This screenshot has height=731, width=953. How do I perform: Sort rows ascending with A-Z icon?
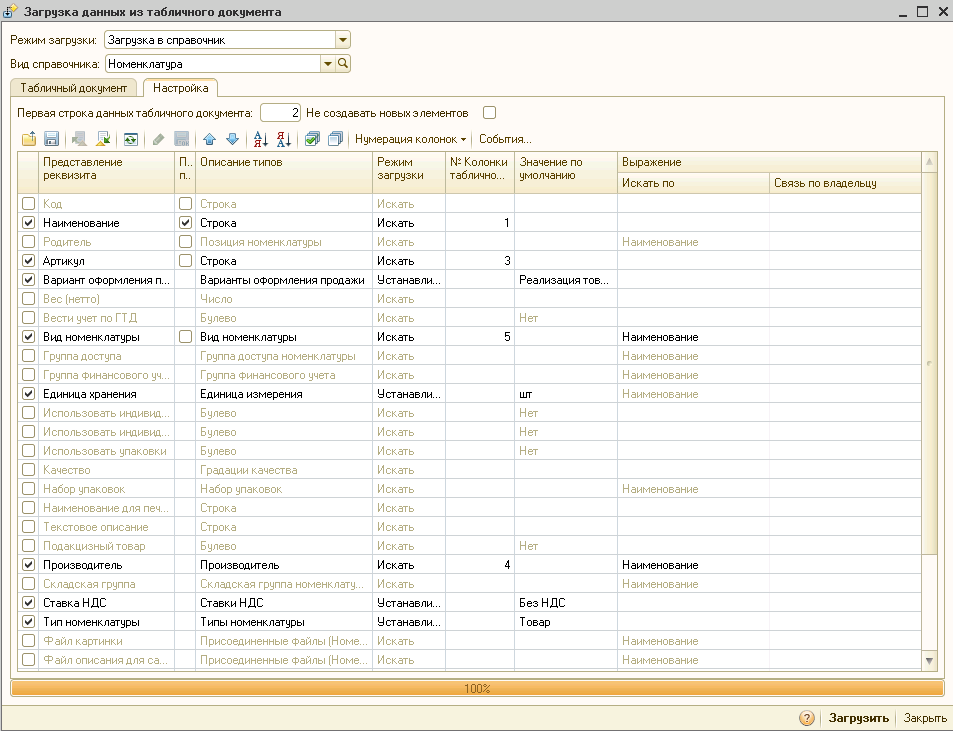(260, 139)
